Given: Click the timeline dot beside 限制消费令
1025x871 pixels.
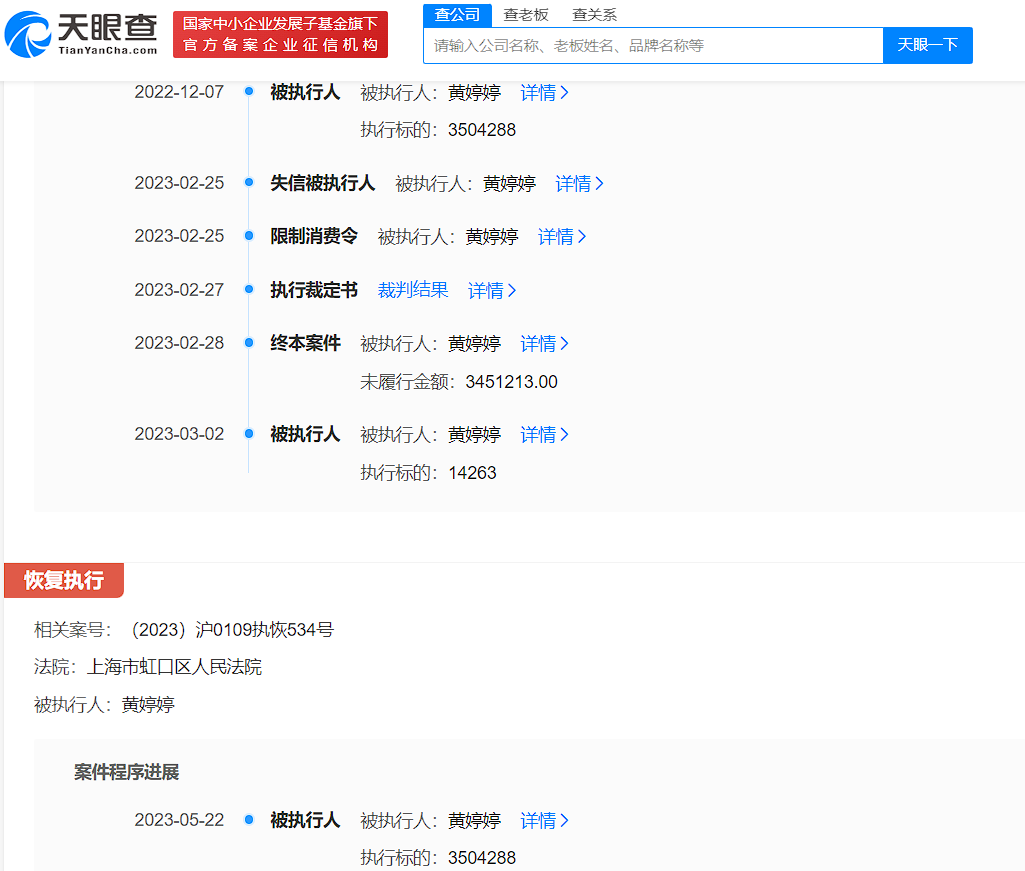Looking at the screenshot, I should [247, 236].
